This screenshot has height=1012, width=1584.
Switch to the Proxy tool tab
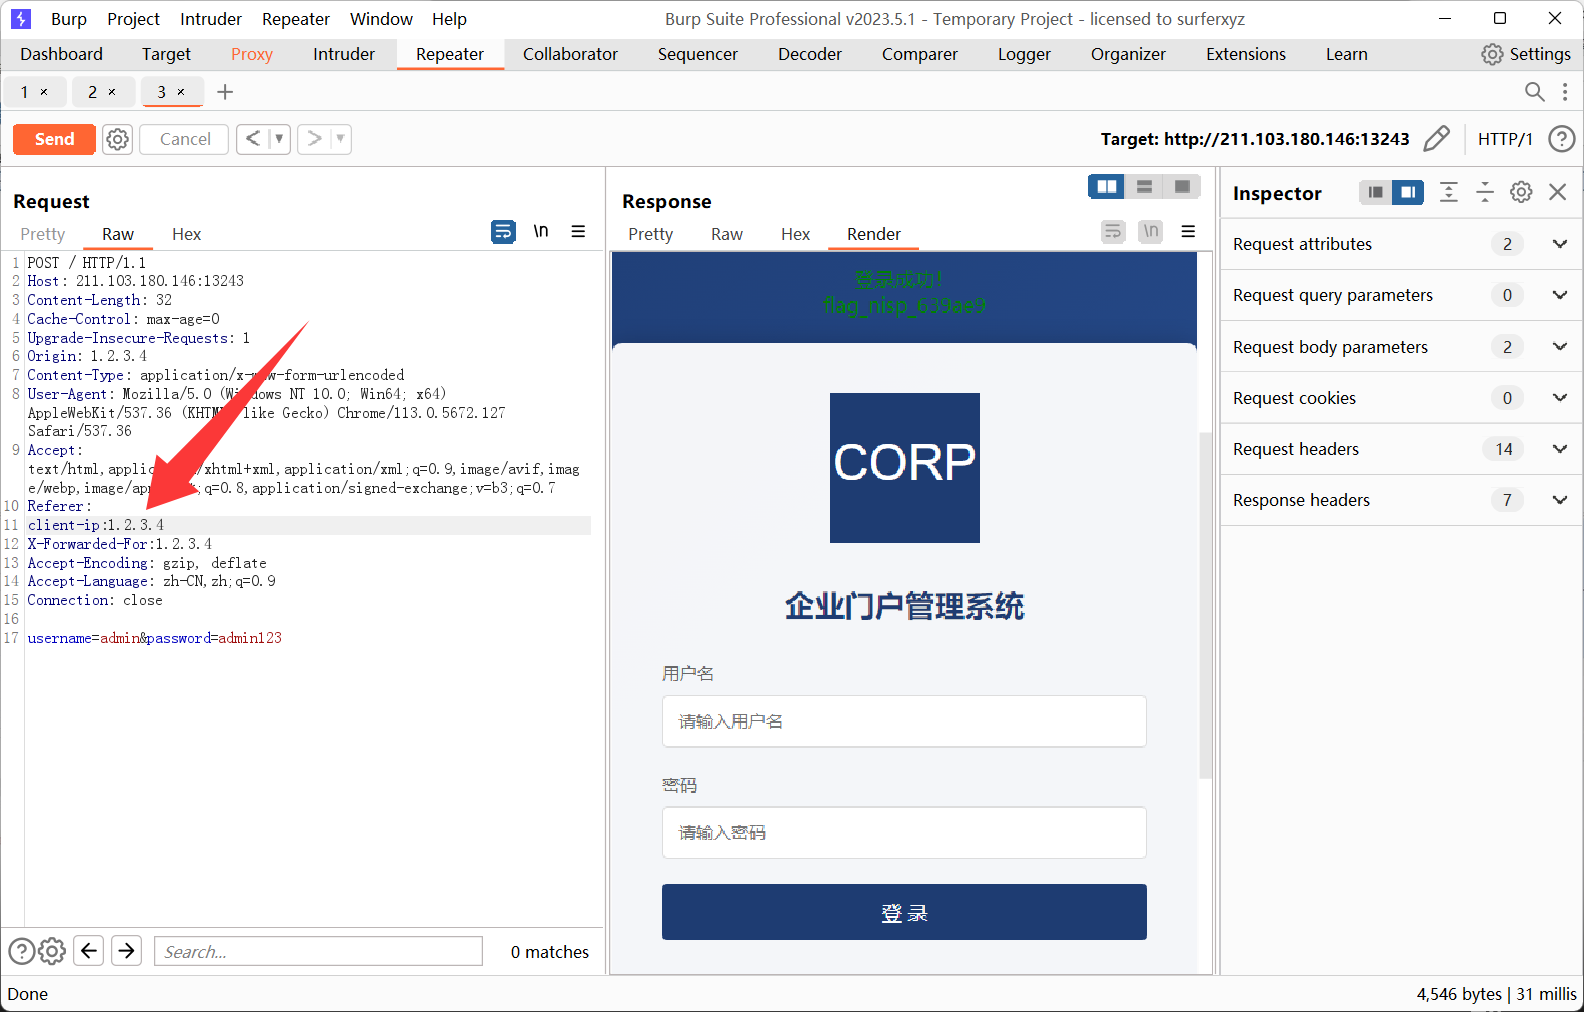251,54
